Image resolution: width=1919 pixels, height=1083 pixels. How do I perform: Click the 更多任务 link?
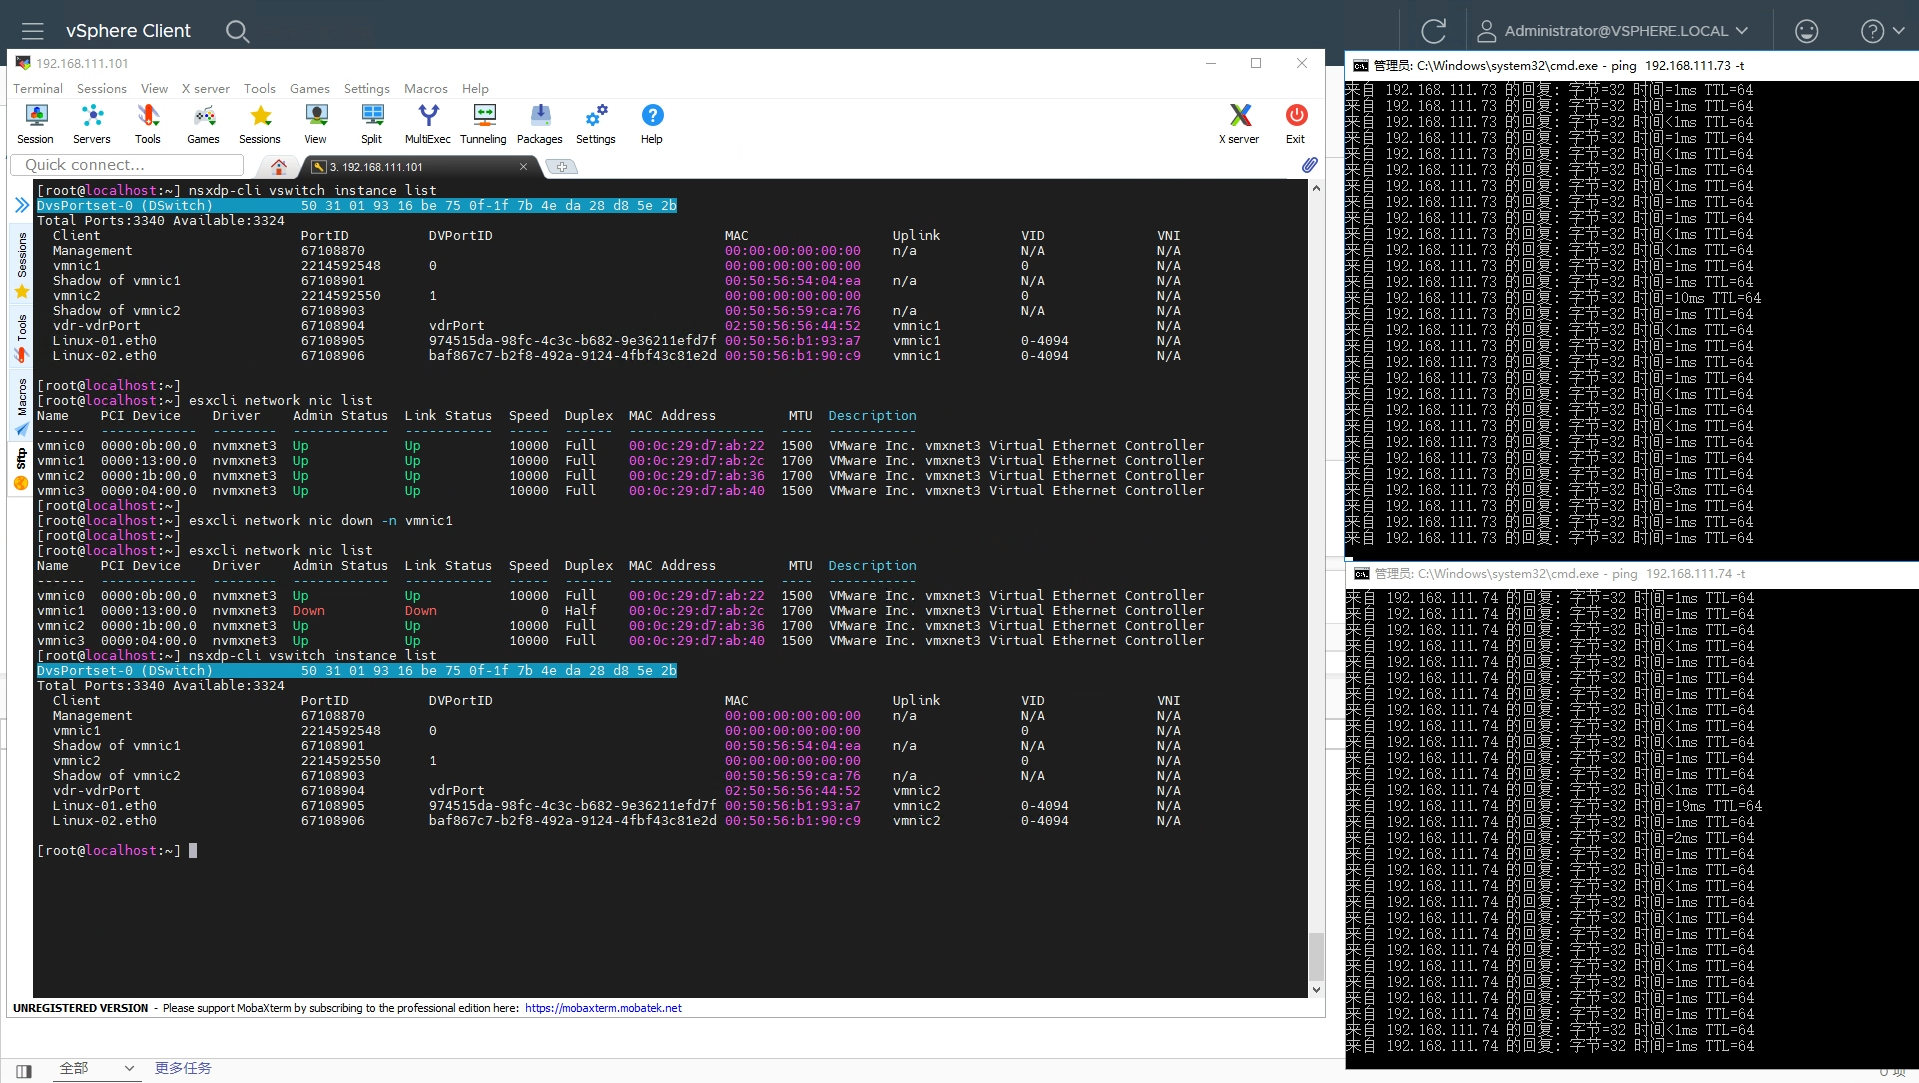183,1068
